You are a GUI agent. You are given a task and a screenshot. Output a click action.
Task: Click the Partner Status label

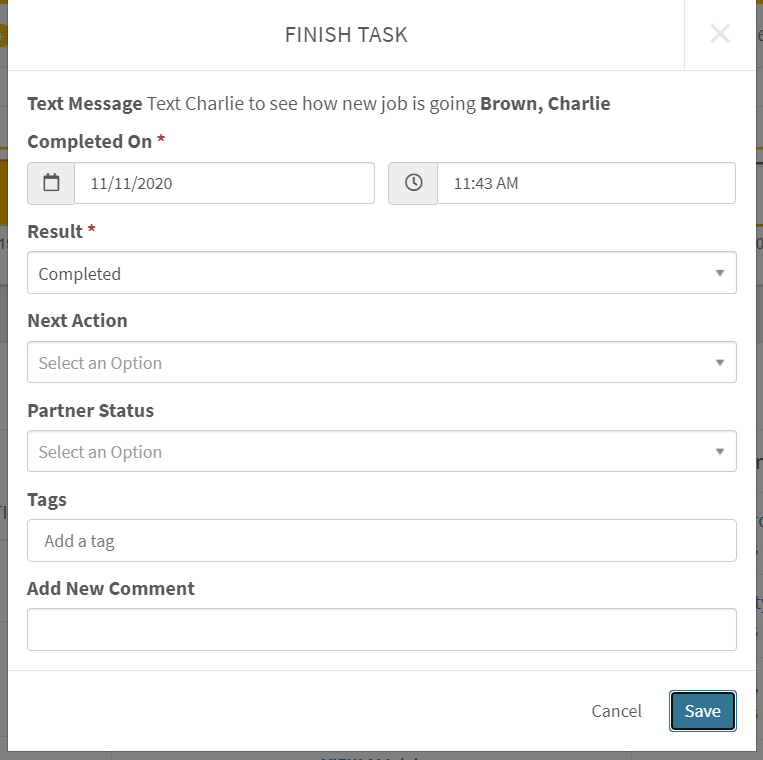point(90,410)
